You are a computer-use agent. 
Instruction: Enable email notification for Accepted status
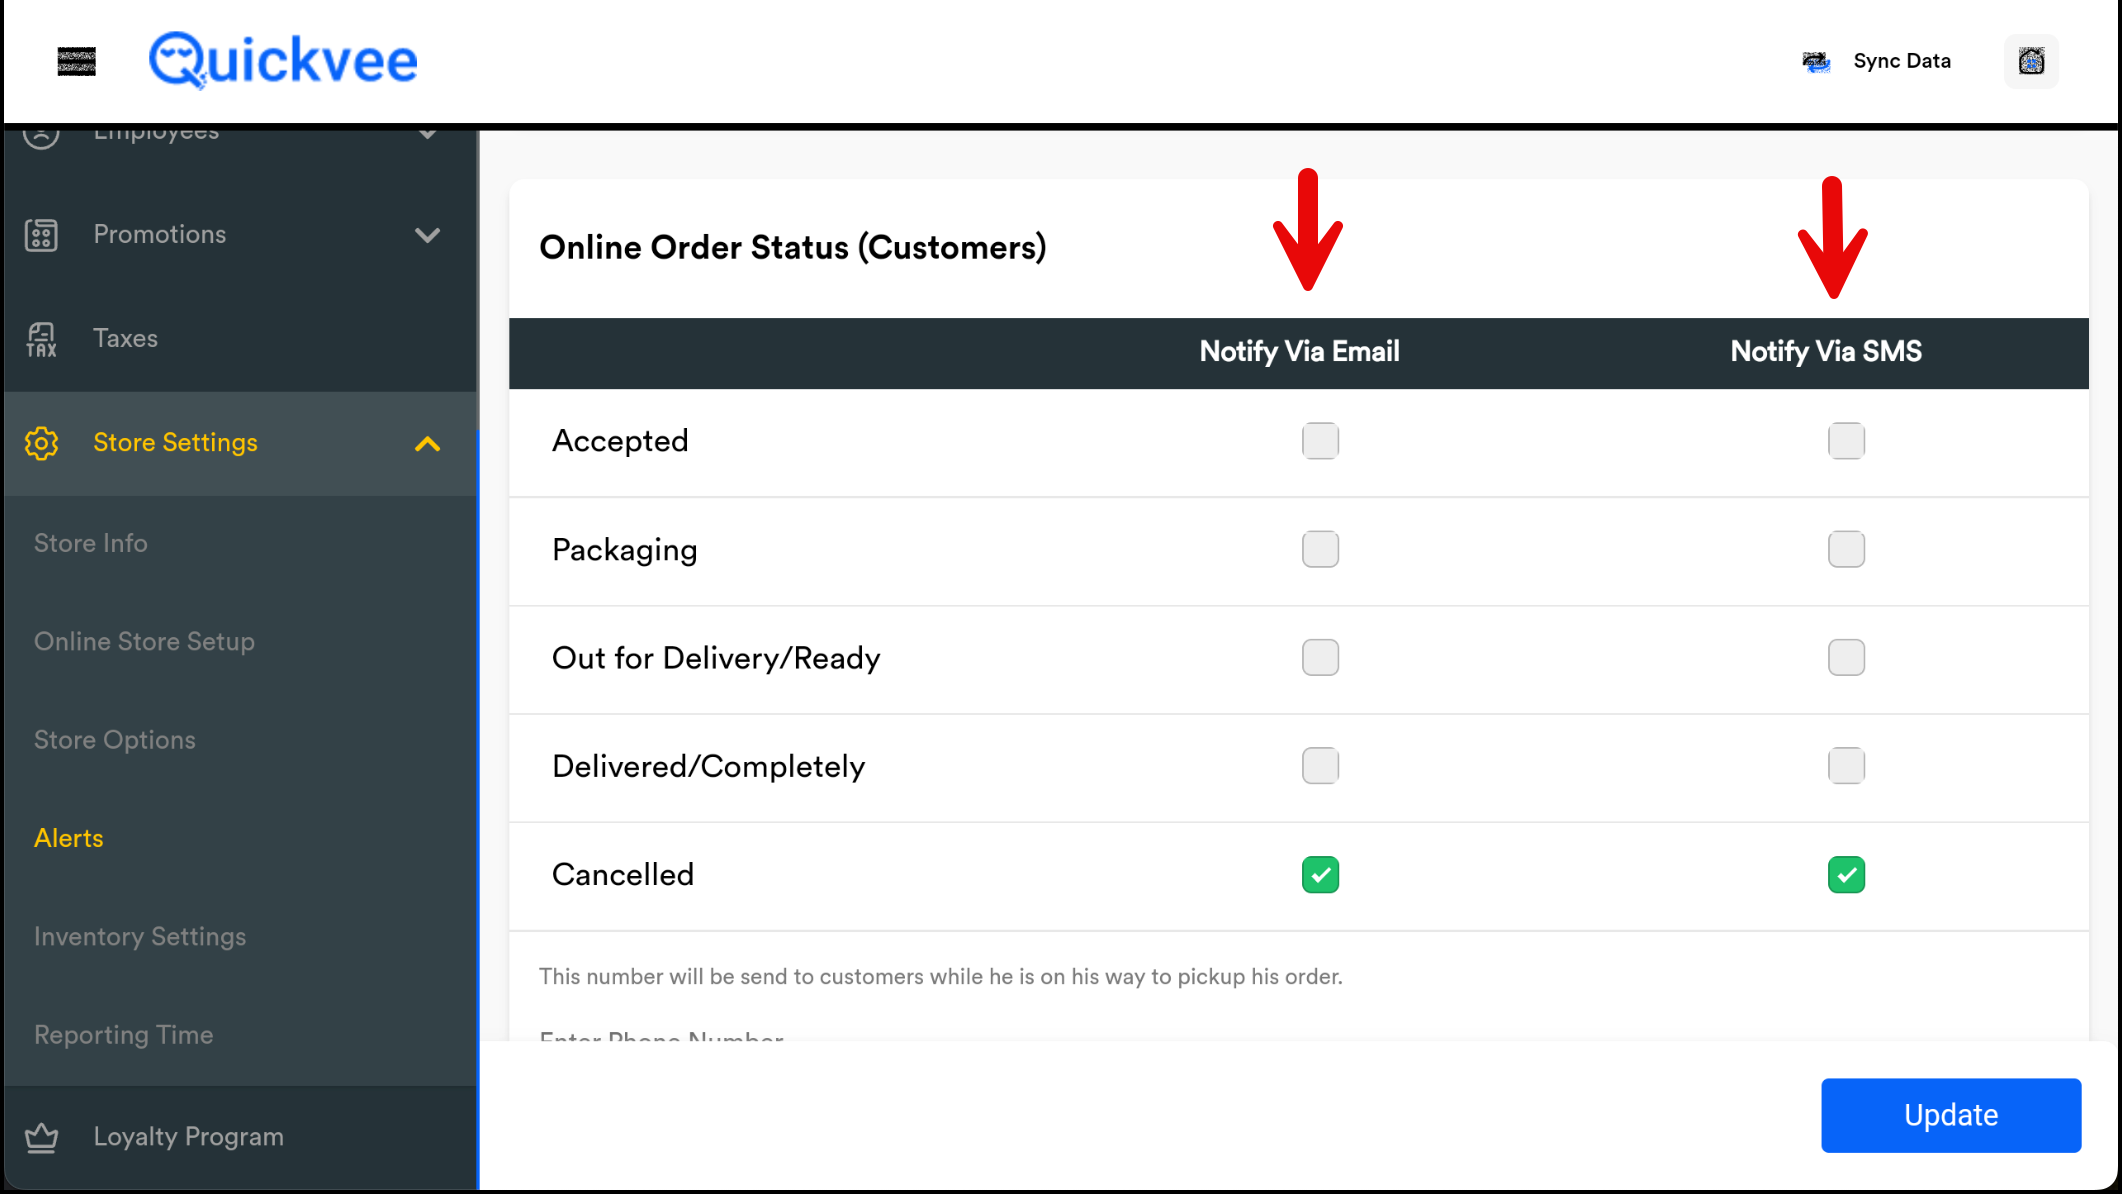click(x=1320, y=441)
